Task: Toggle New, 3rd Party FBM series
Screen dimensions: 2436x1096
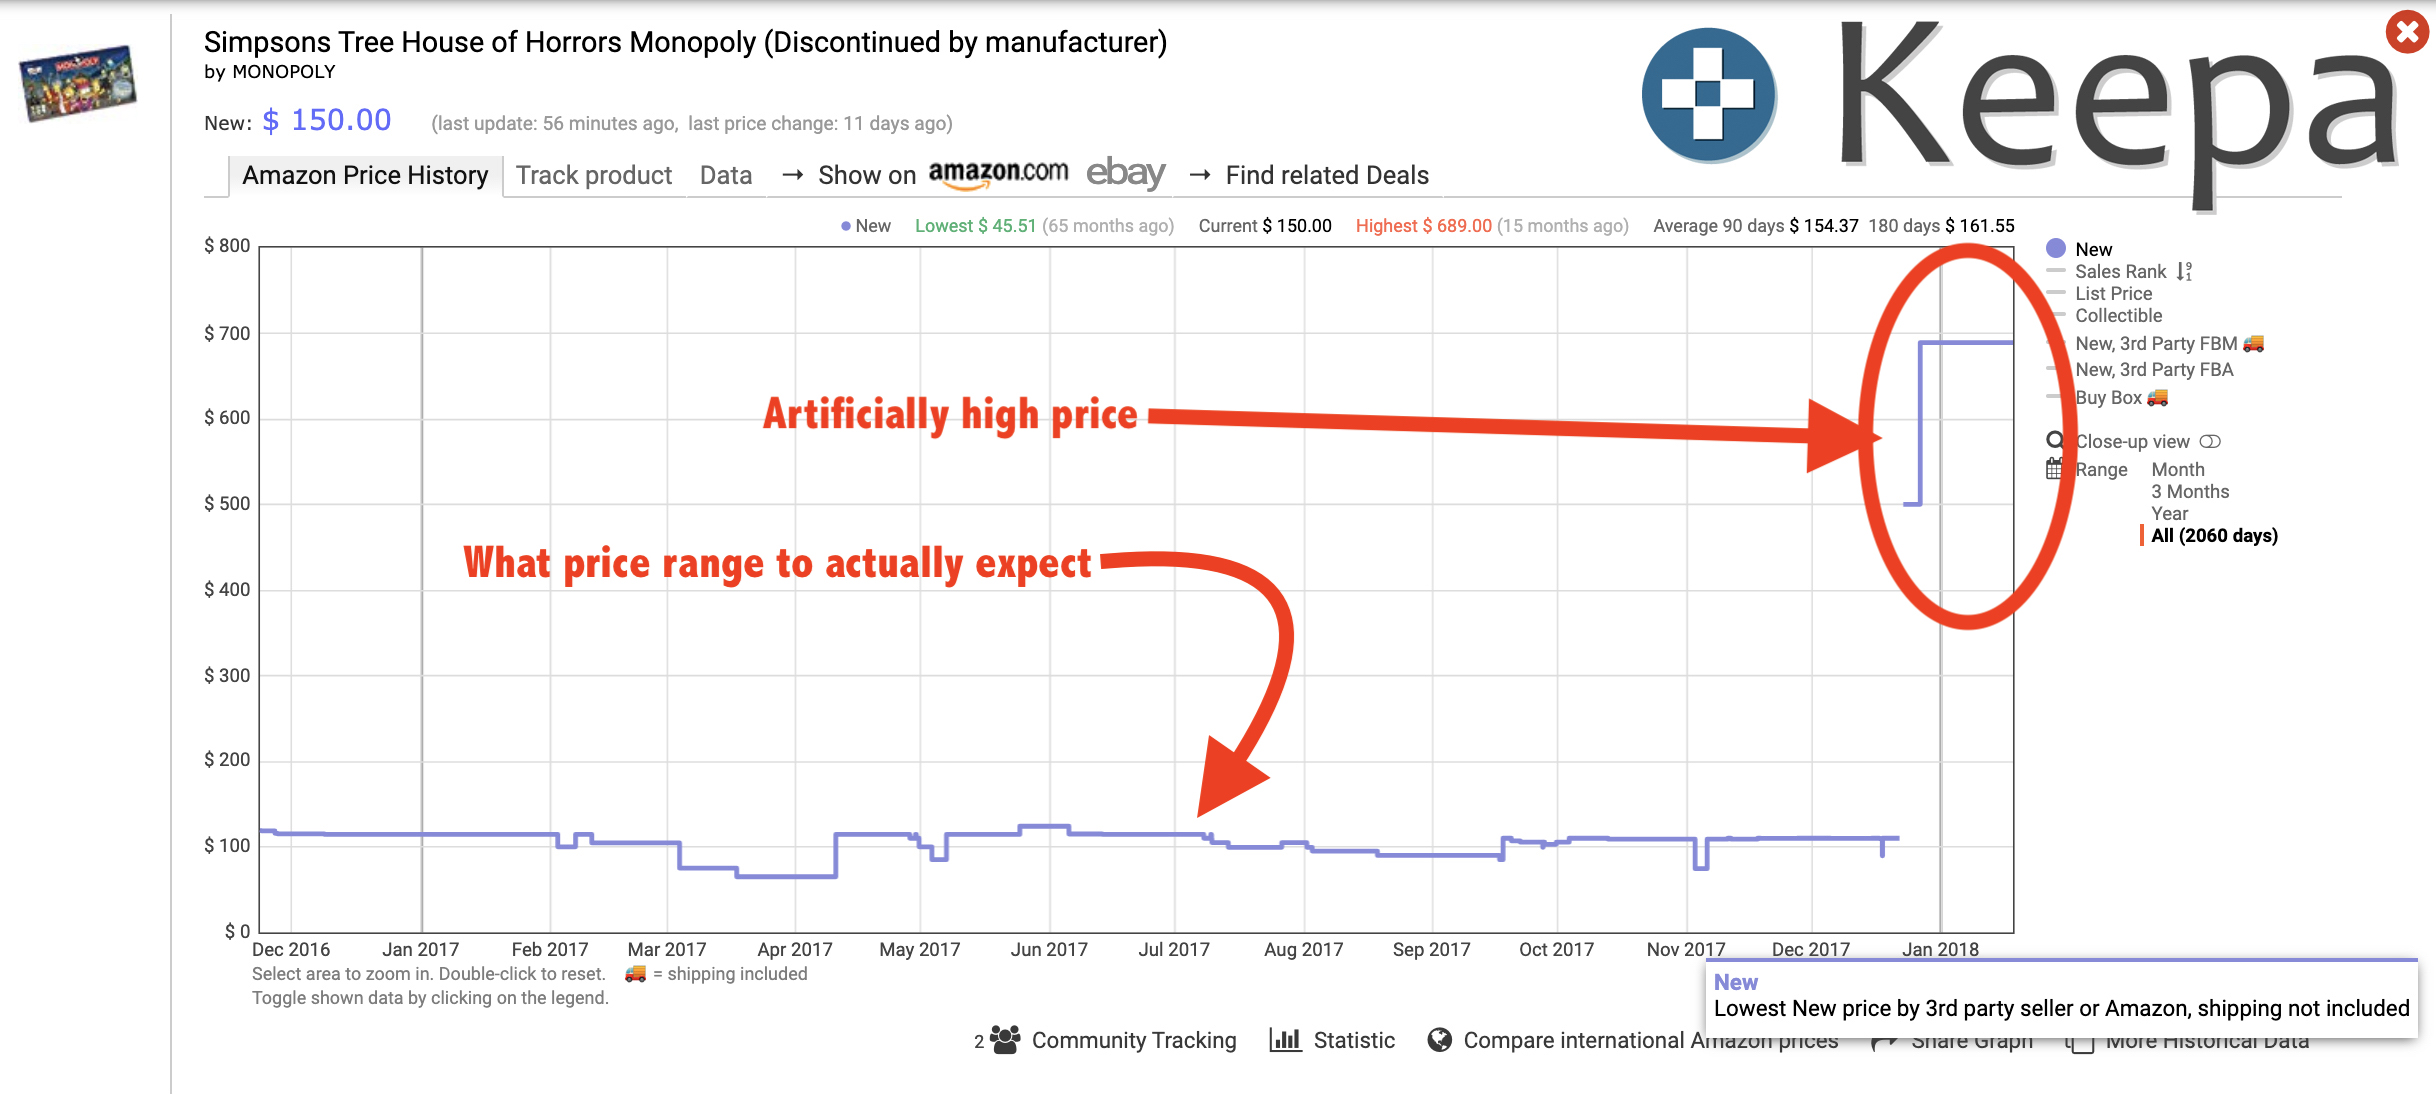Action: tap(2156, 343)
